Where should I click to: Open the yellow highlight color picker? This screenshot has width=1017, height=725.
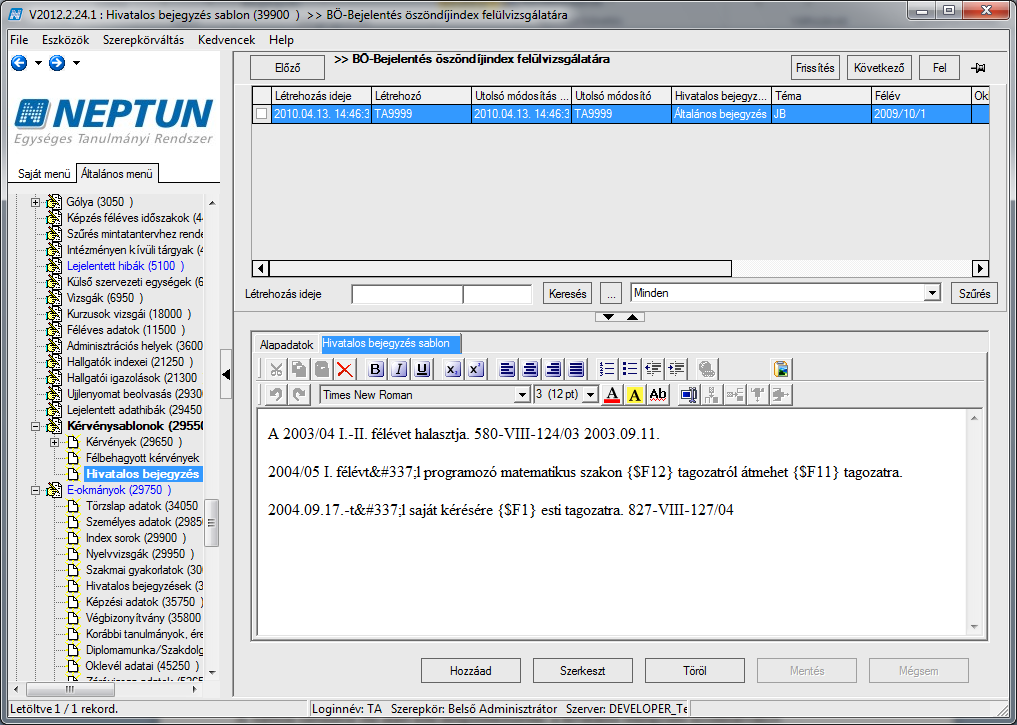(635, 394)
